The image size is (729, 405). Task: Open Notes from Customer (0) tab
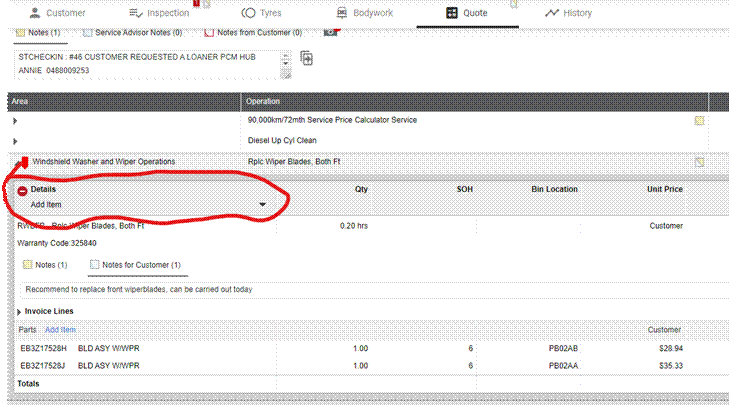(253, 33)
